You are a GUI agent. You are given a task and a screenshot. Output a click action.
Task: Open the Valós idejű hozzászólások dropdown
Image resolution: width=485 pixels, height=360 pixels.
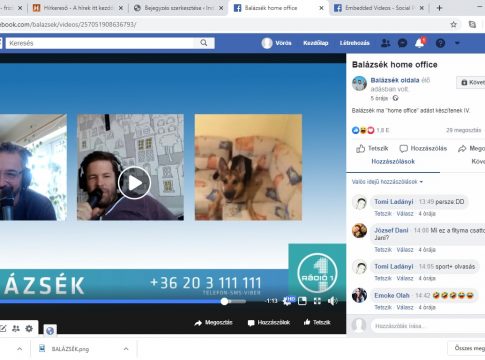coord(387,182)
